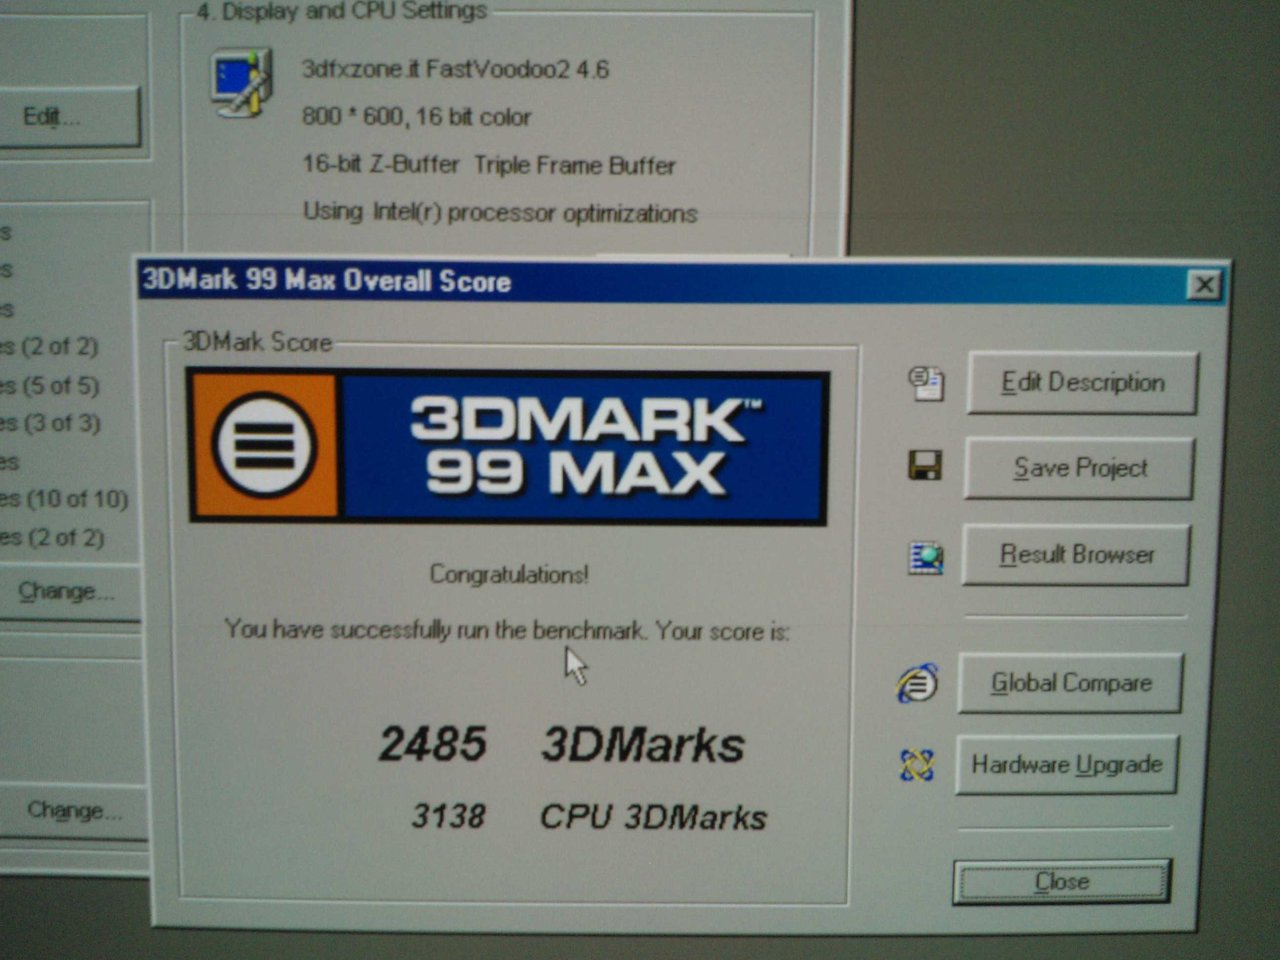Click the monitor icon beside Result Browser
This screenshot has height=960, width=1280.
tap(925, 557)
